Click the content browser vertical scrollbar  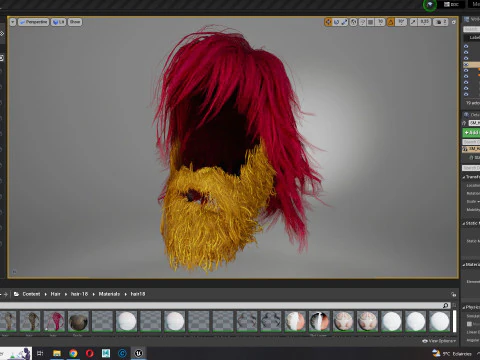coord(454,321)
